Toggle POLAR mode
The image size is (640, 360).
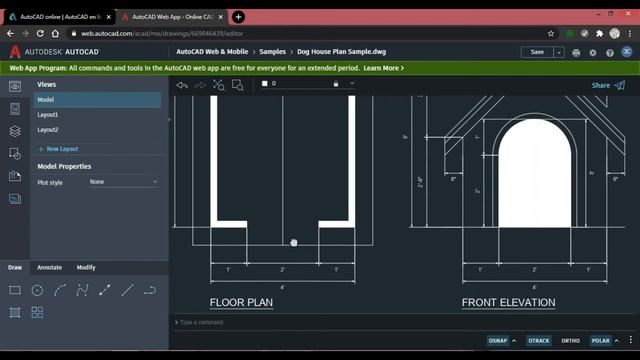(600, 340)
